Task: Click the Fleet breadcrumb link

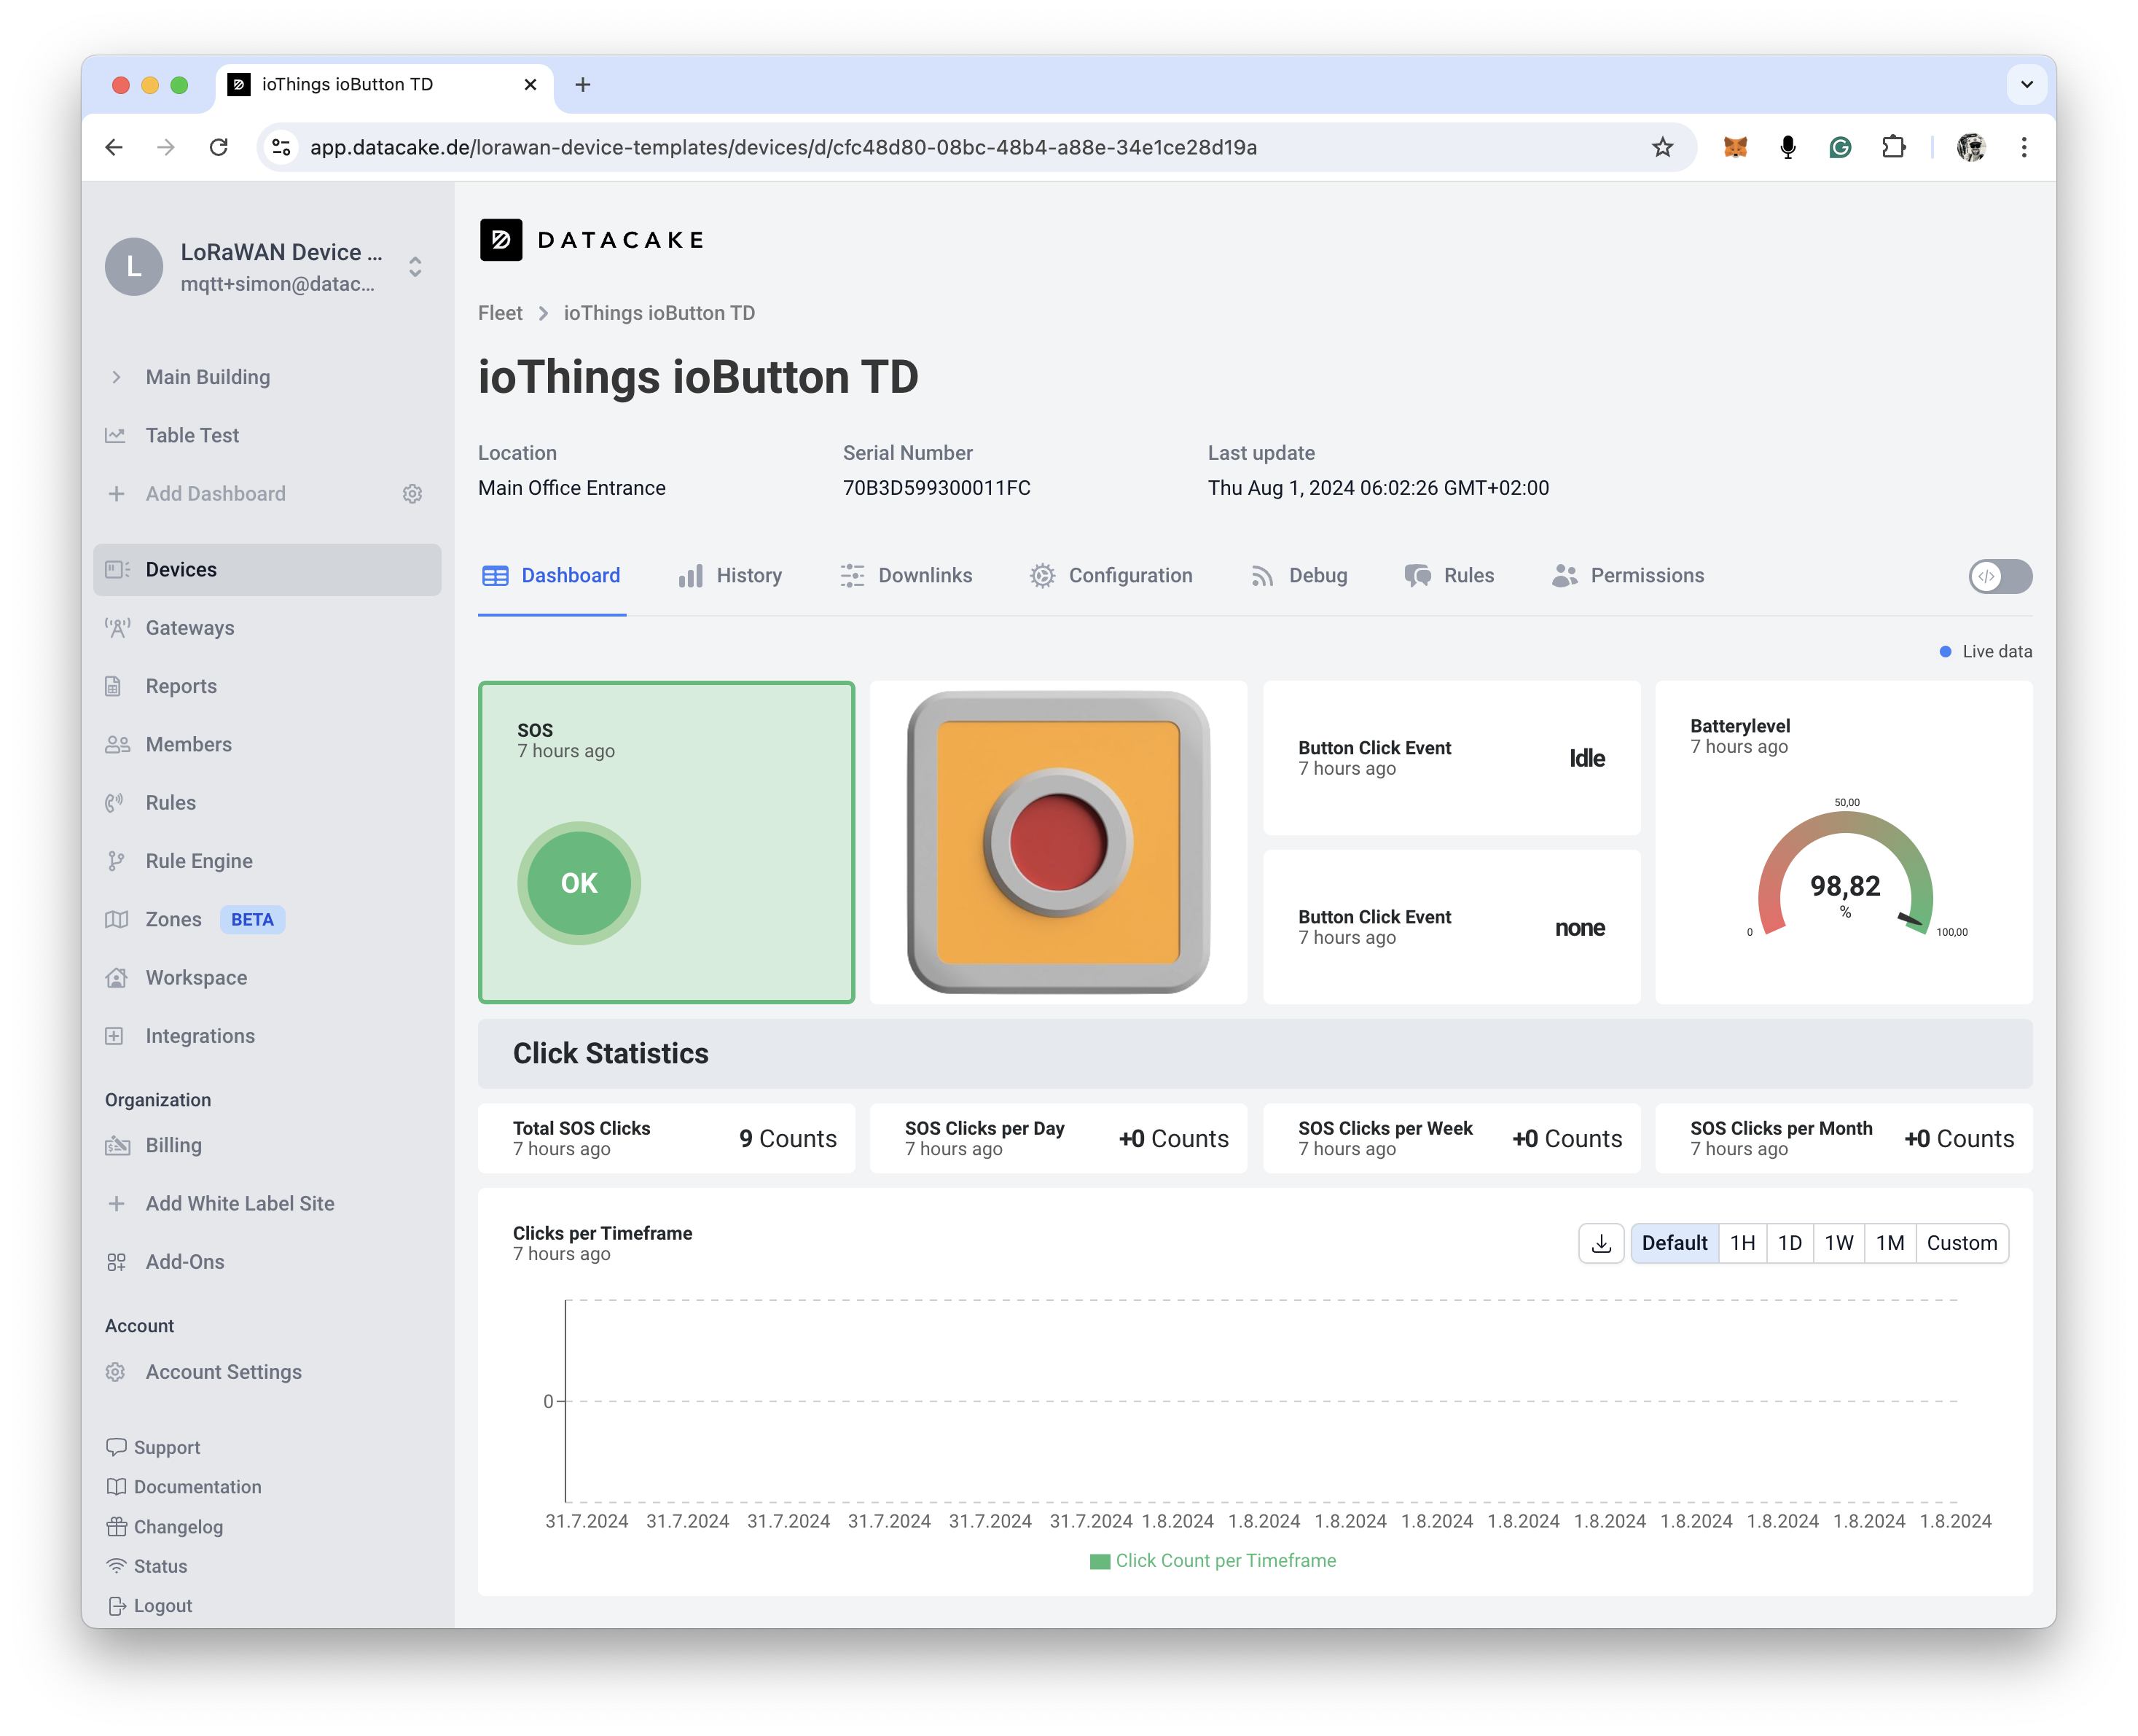Action: (500, 313)
